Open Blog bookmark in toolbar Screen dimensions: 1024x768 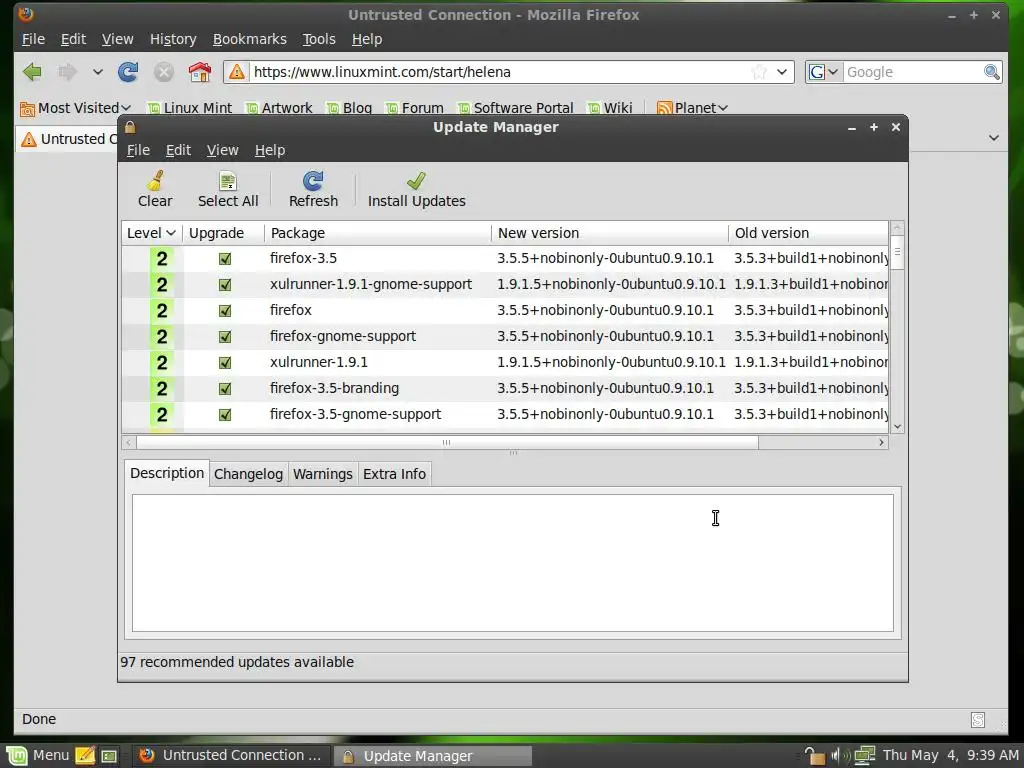(349, 108)
